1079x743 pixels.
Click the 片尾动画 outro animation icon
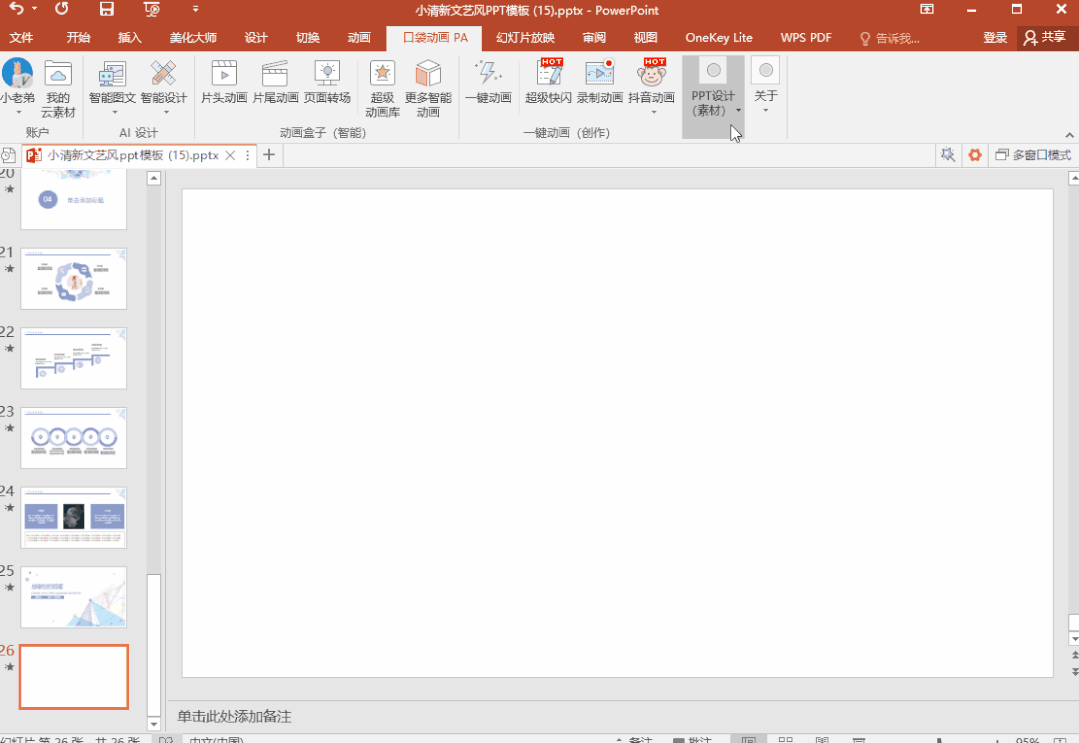(x=275, y=74)
